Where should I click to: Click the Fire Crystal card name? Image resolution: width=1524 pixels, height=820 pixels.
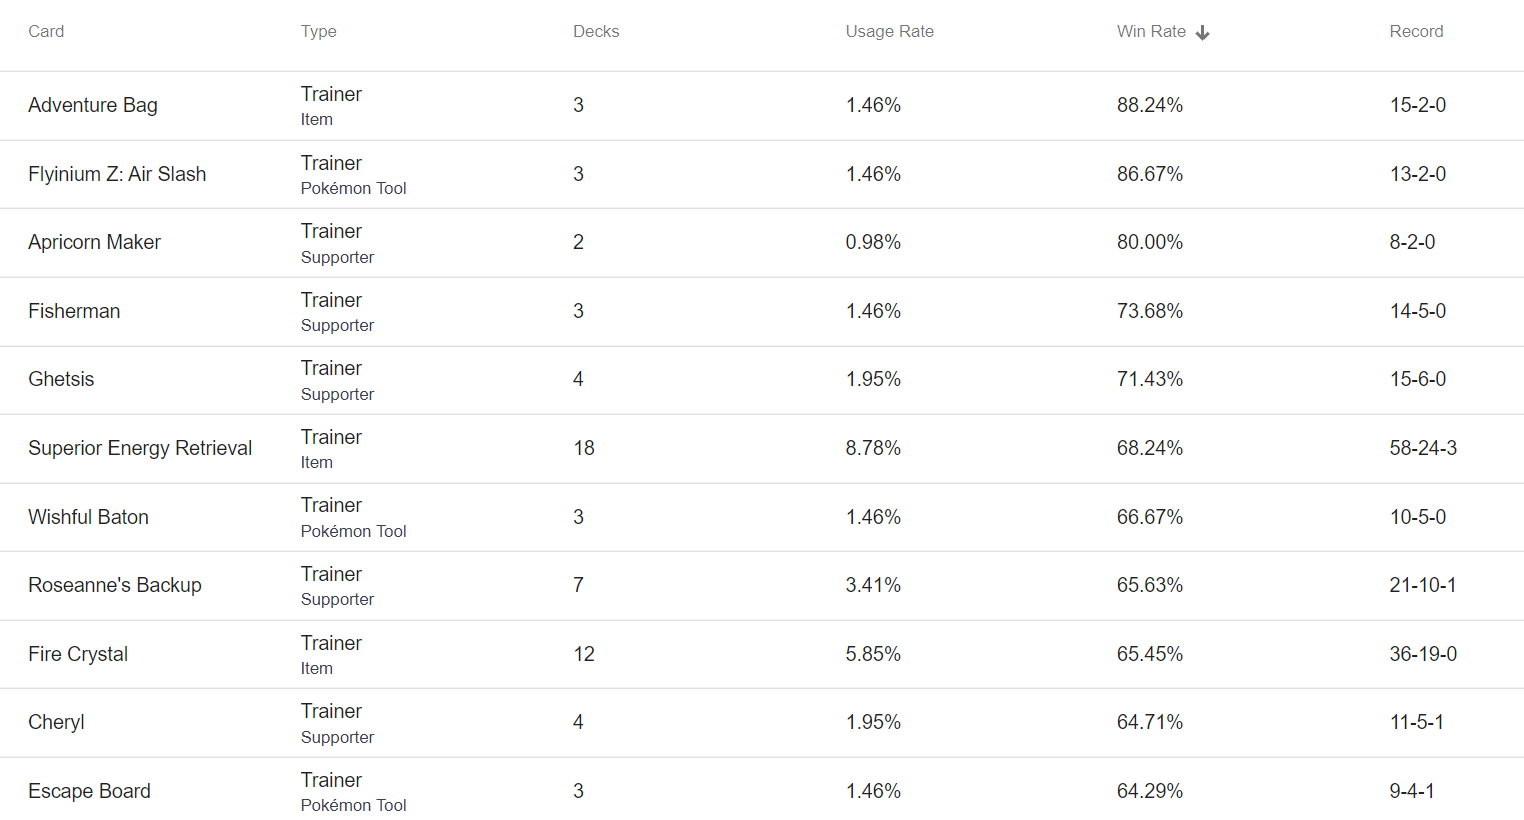(x=78, y=654)
